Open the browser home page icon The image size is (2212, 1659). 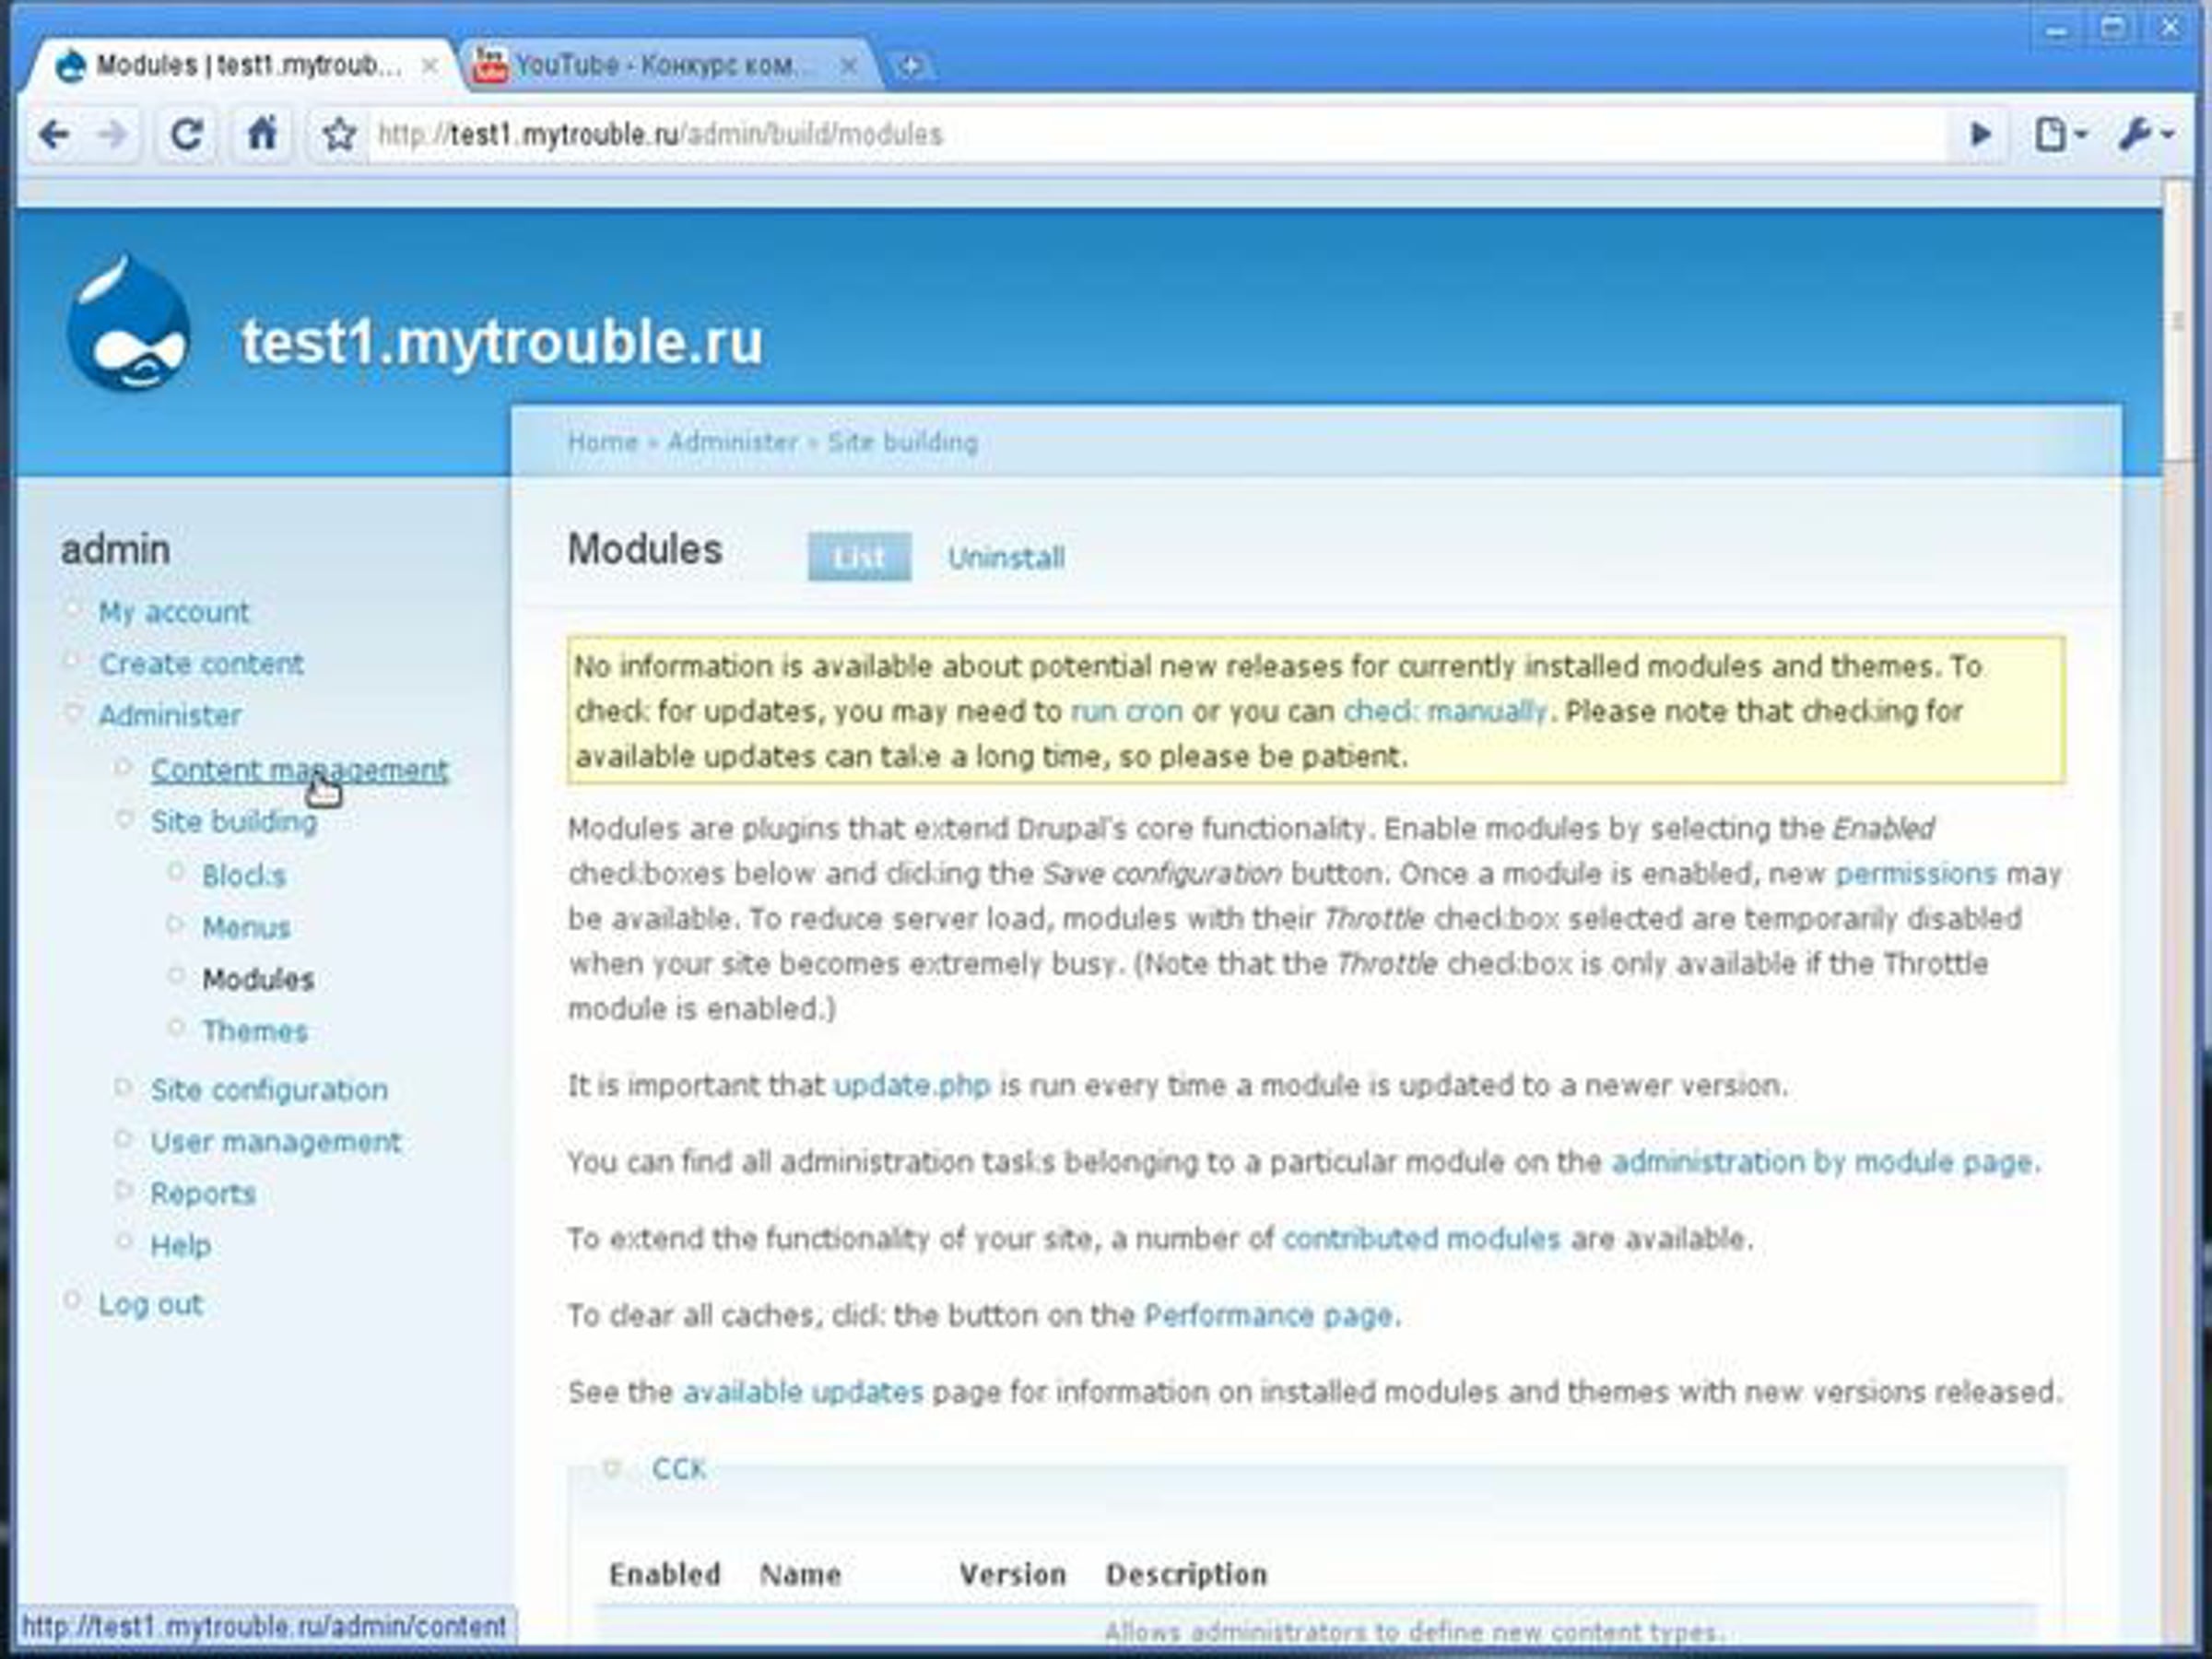click(262, 133)
